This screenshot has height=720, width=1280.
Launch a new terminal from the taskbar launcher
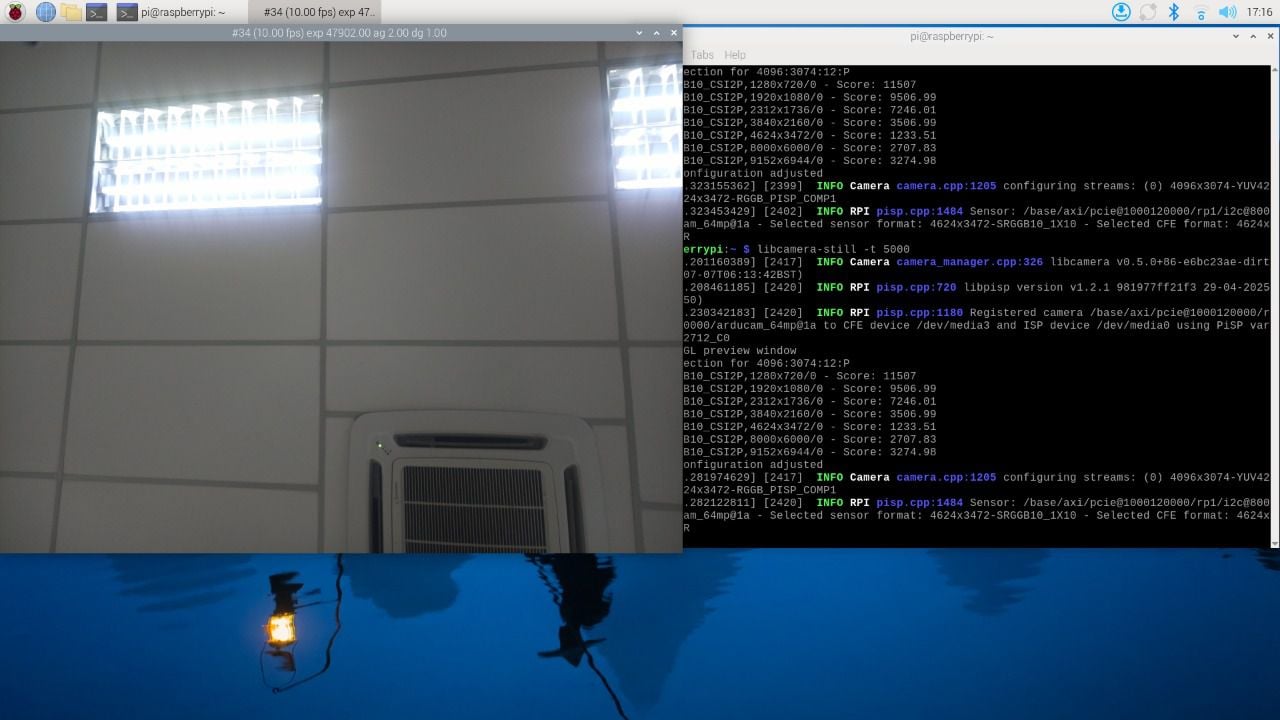tap(97, 12)
